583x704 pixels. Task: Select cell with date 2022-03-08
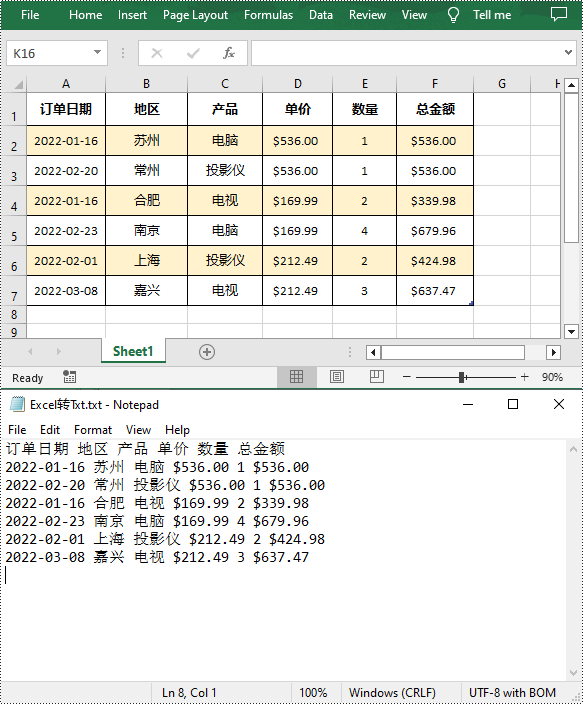pyautogui.click(x=66, y=290)
